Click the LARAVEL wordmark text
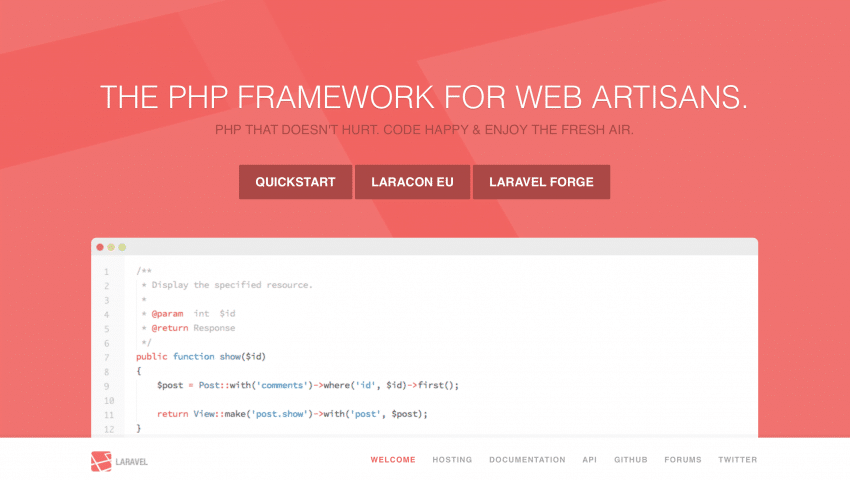The width and height of the screenshot is (850, 480). 131,462
